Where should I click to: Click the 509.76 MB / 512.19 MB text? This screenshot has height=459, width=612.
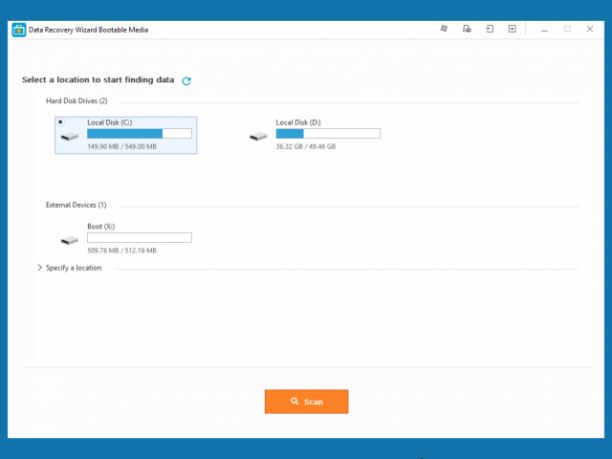pos(122,250)
